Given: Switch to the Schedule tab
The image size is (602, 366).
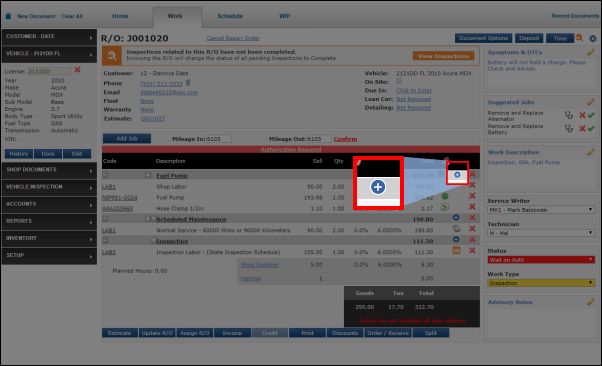Looking at the screenshot, I should 230,16.
